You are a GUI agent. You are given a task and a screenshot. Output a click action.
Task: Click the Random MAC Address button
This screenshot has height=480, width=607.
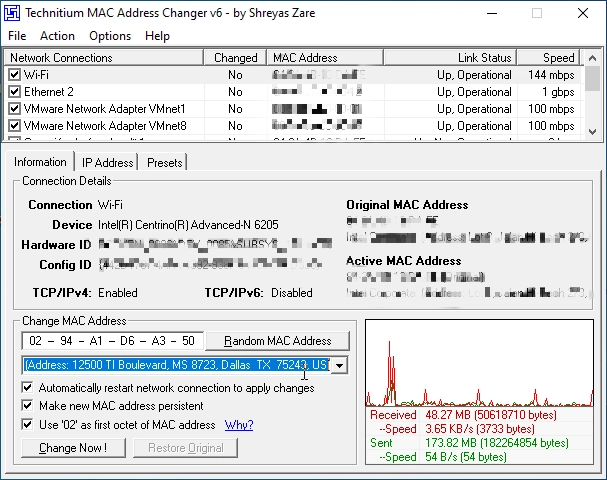point(278,341)
